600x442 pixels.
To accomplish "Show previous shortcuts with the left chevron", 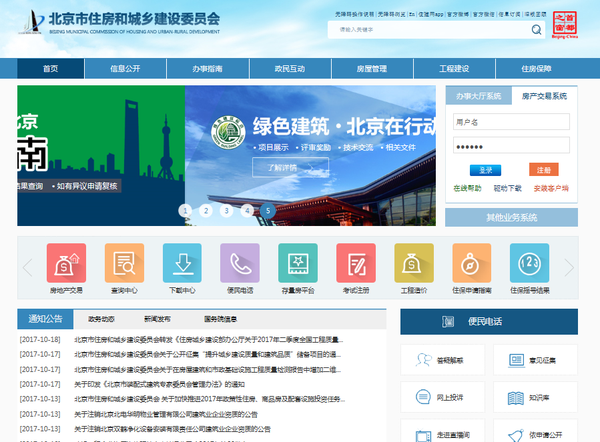I will 28,267.
